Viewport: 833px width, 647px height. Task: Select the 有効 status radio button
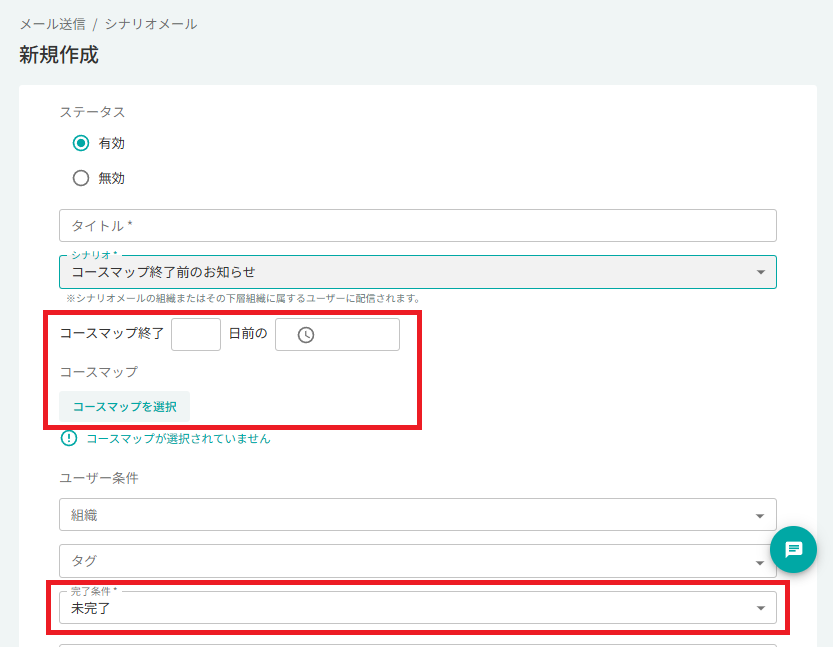point(81,143)
